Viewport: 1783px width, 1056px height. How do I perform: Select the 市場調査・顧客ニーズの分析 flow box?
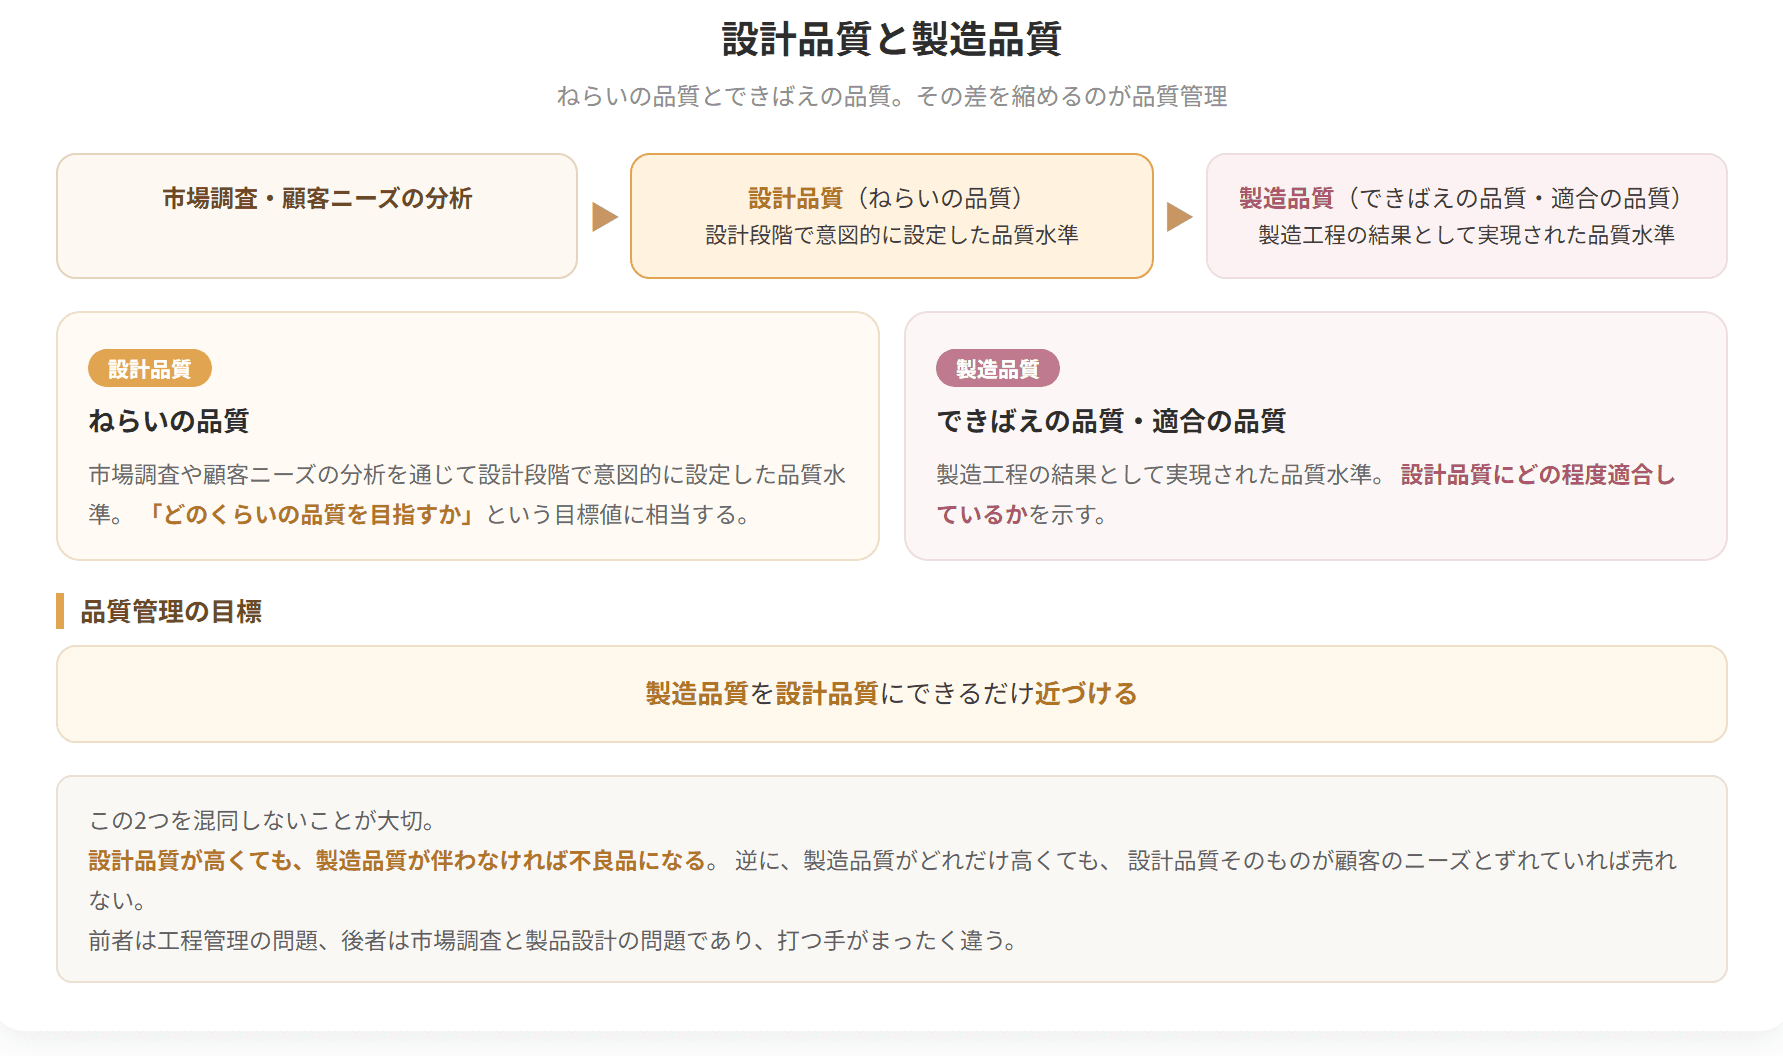[x=317, y=216]
